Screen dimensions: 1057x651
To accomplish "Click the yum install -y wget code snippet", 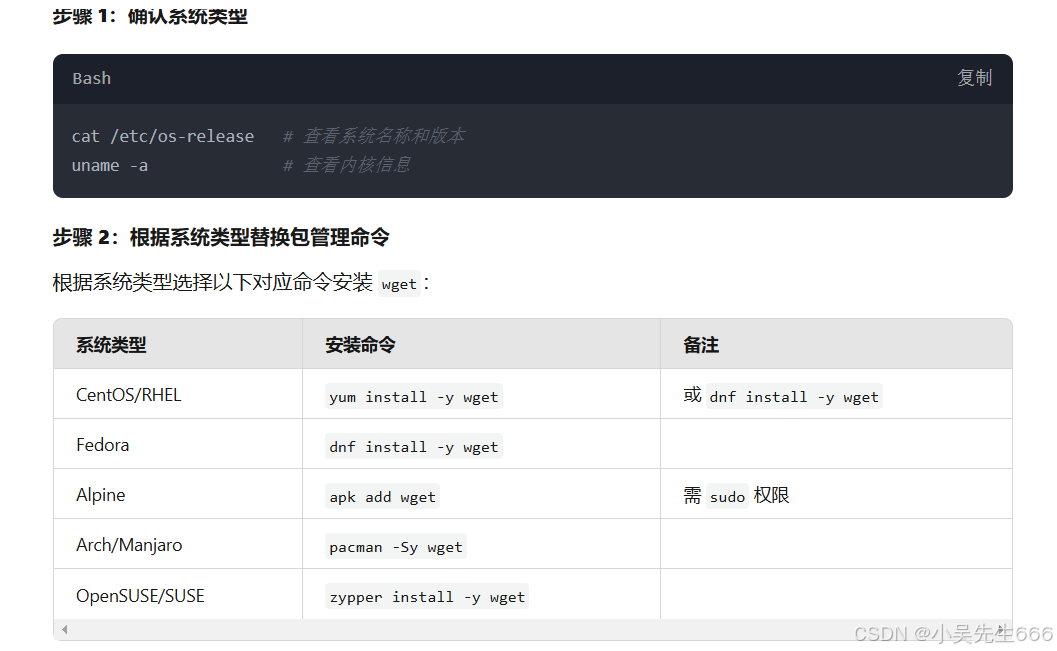I will click(x=413, y=396).
